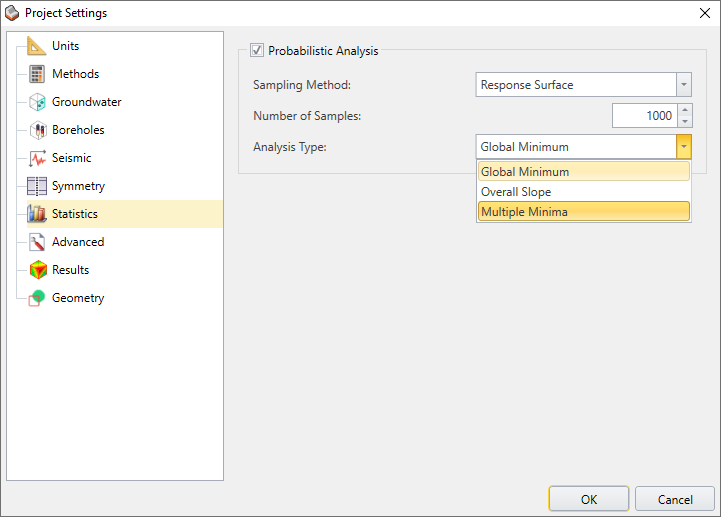
Task: Click the Number of Samples 1000 field
Action: [x=645, y=115]
